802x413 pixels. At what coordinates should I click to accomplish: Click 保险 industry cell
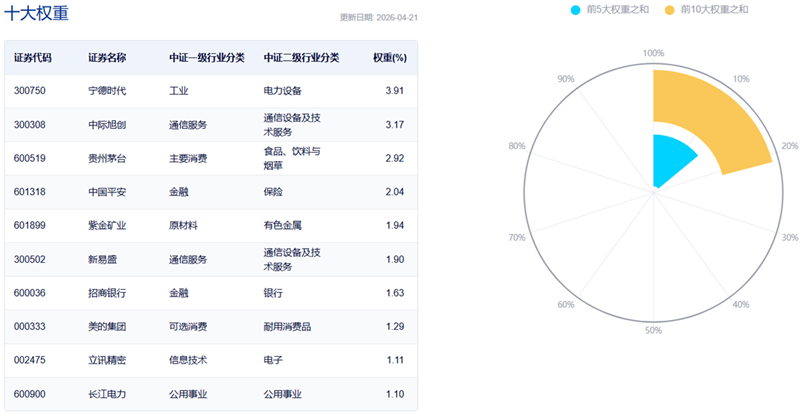[273, 192]
